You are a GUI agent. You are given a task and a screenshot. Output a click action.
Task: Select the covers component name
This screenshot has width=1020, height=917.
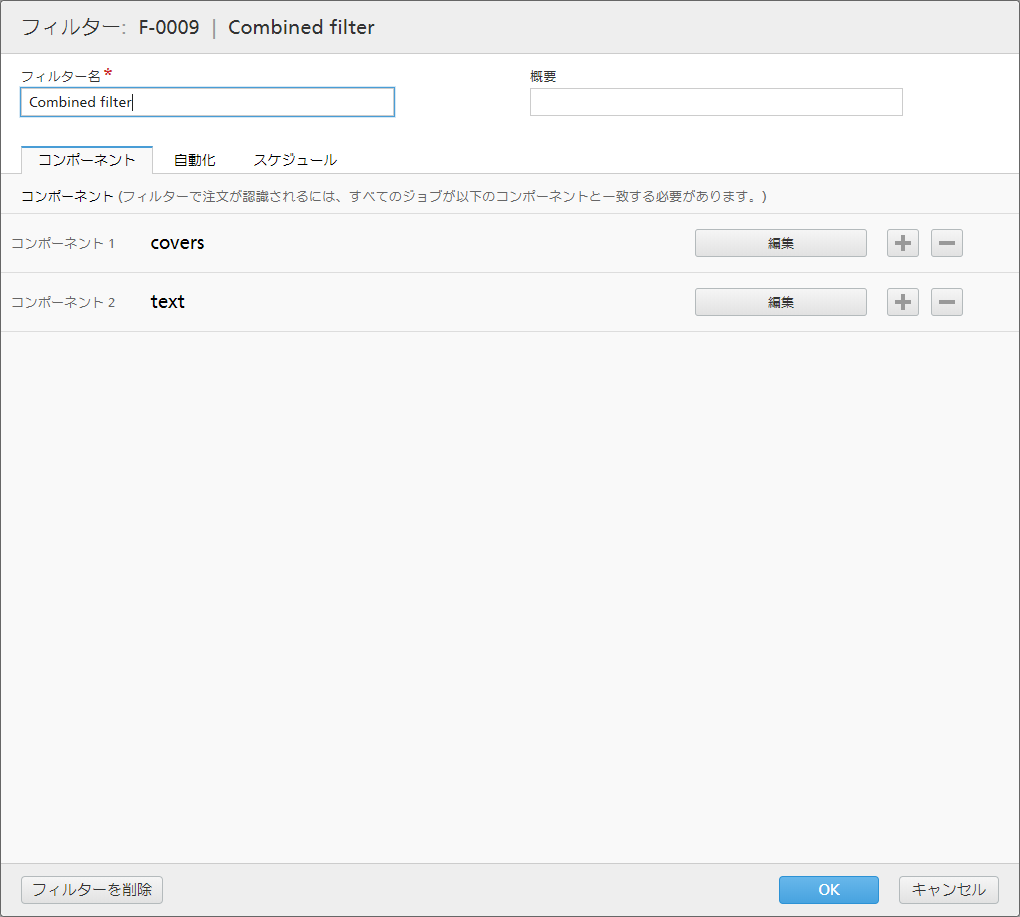[x=177, y=243]
